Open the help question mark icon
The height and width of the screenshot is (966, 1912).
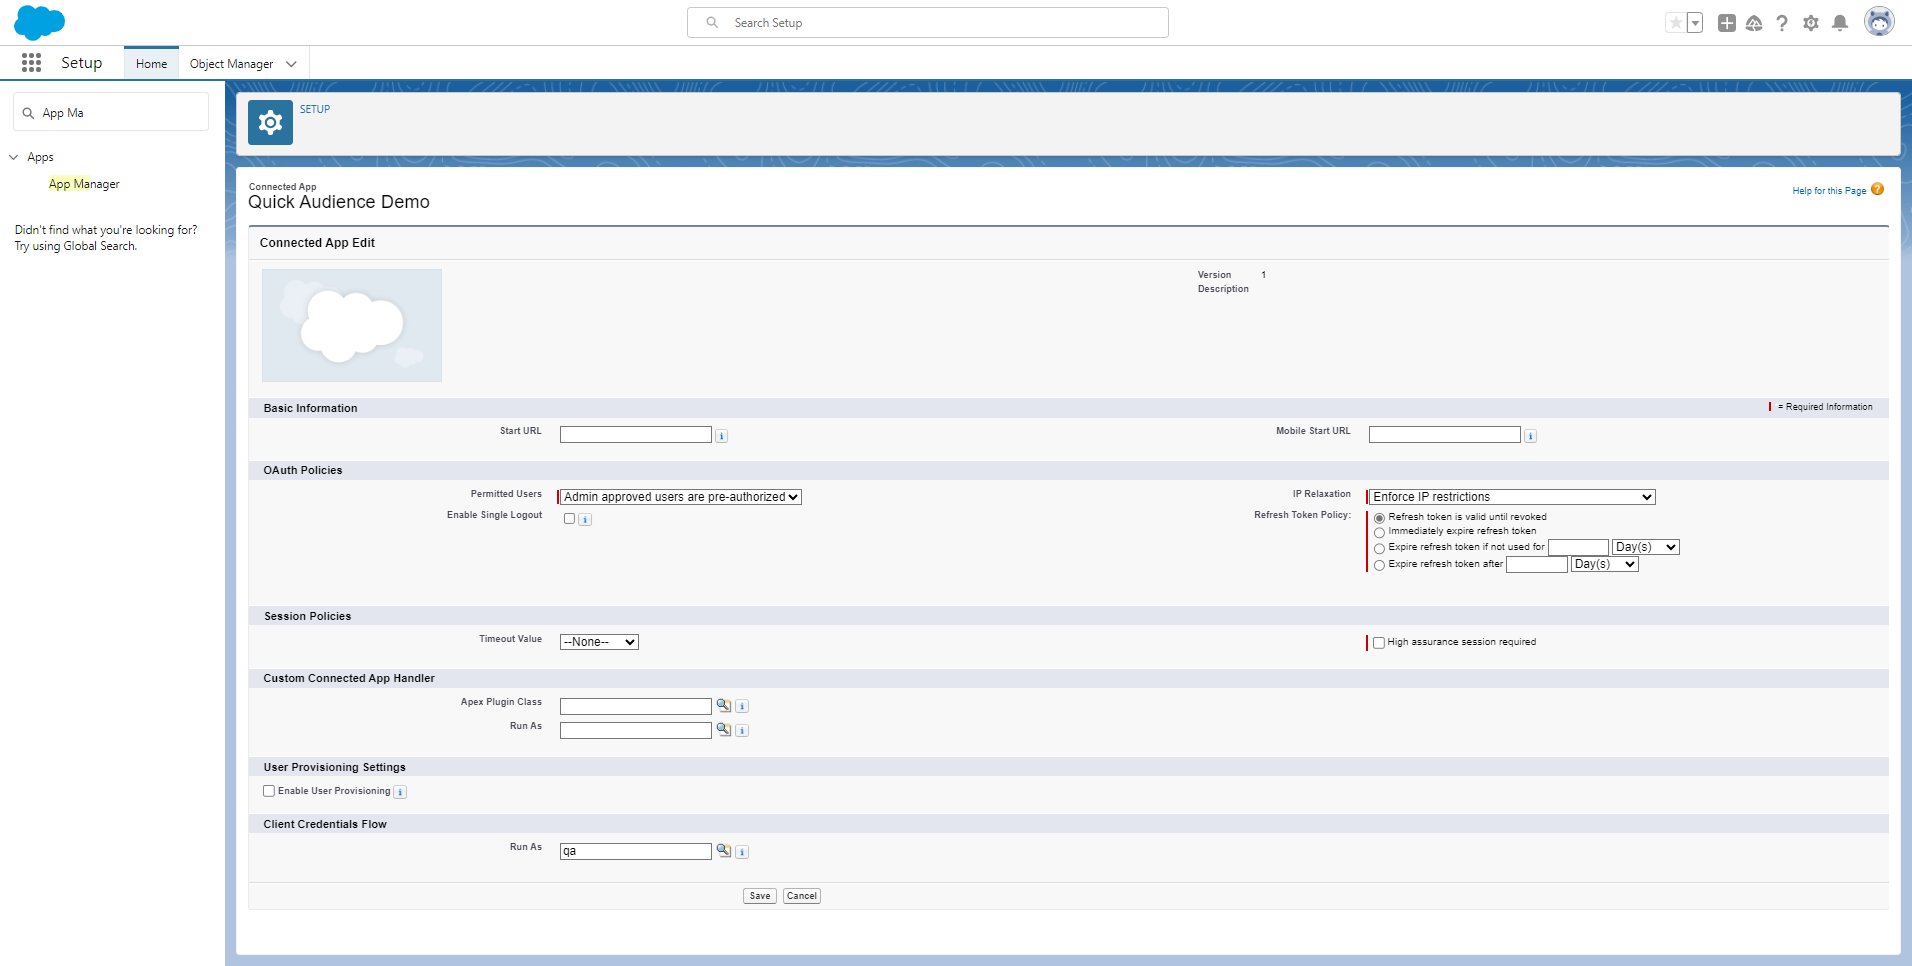pos(1782,23)
